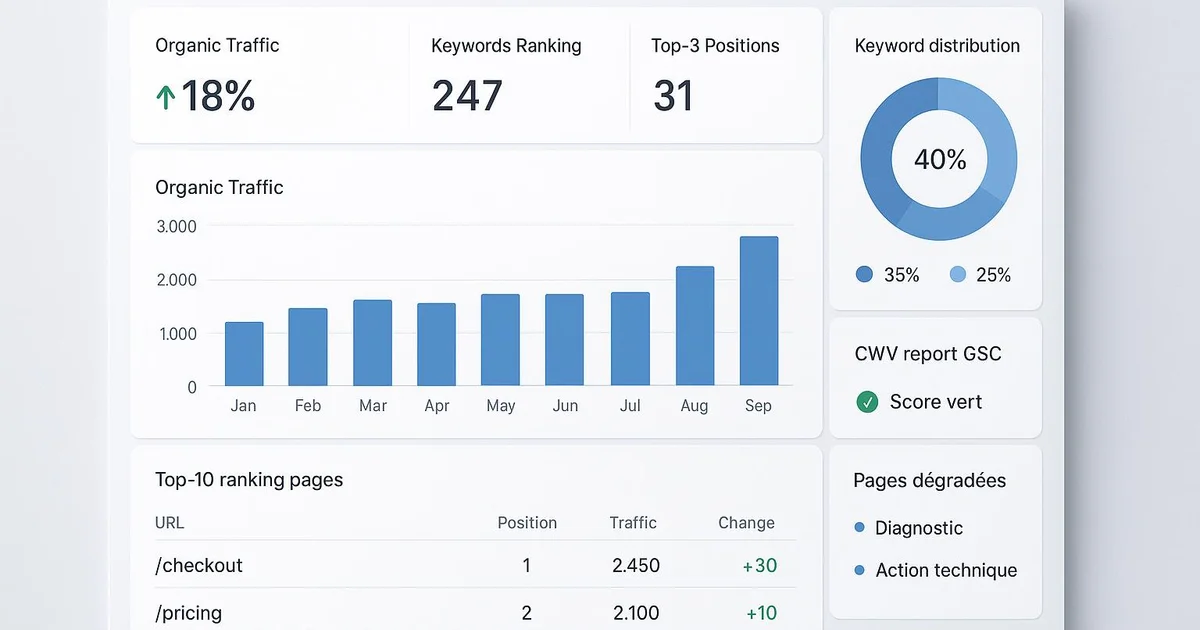
Task: Click the 1.000 axis label
Action: 177,333
